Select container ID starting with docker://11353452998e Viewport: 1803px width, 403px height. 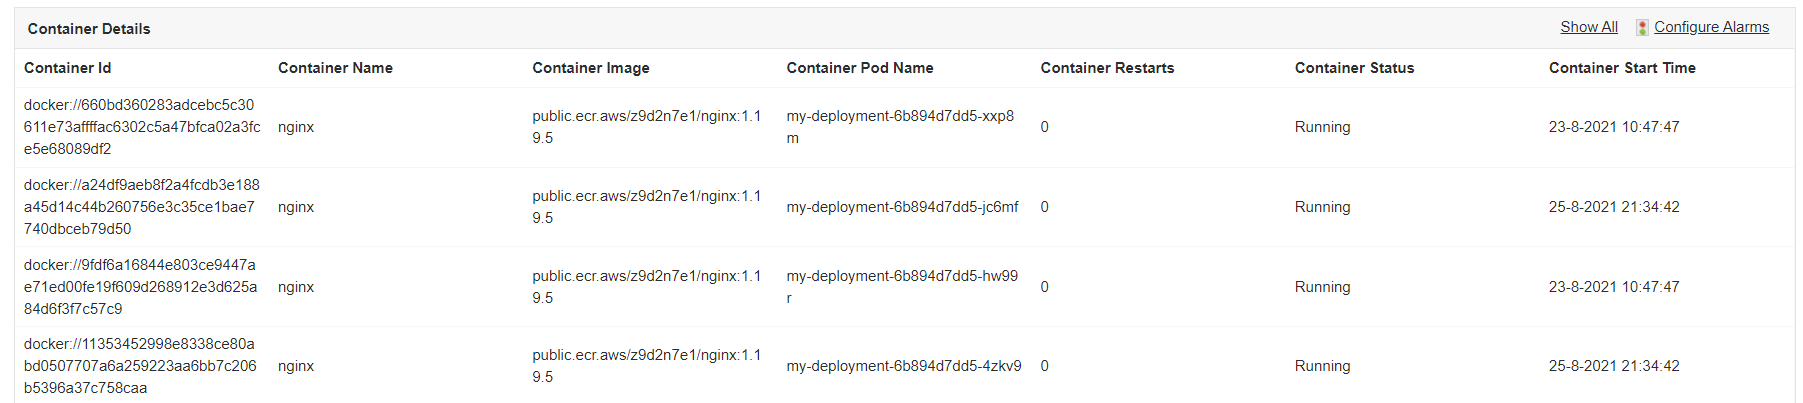tap(140, 366)
